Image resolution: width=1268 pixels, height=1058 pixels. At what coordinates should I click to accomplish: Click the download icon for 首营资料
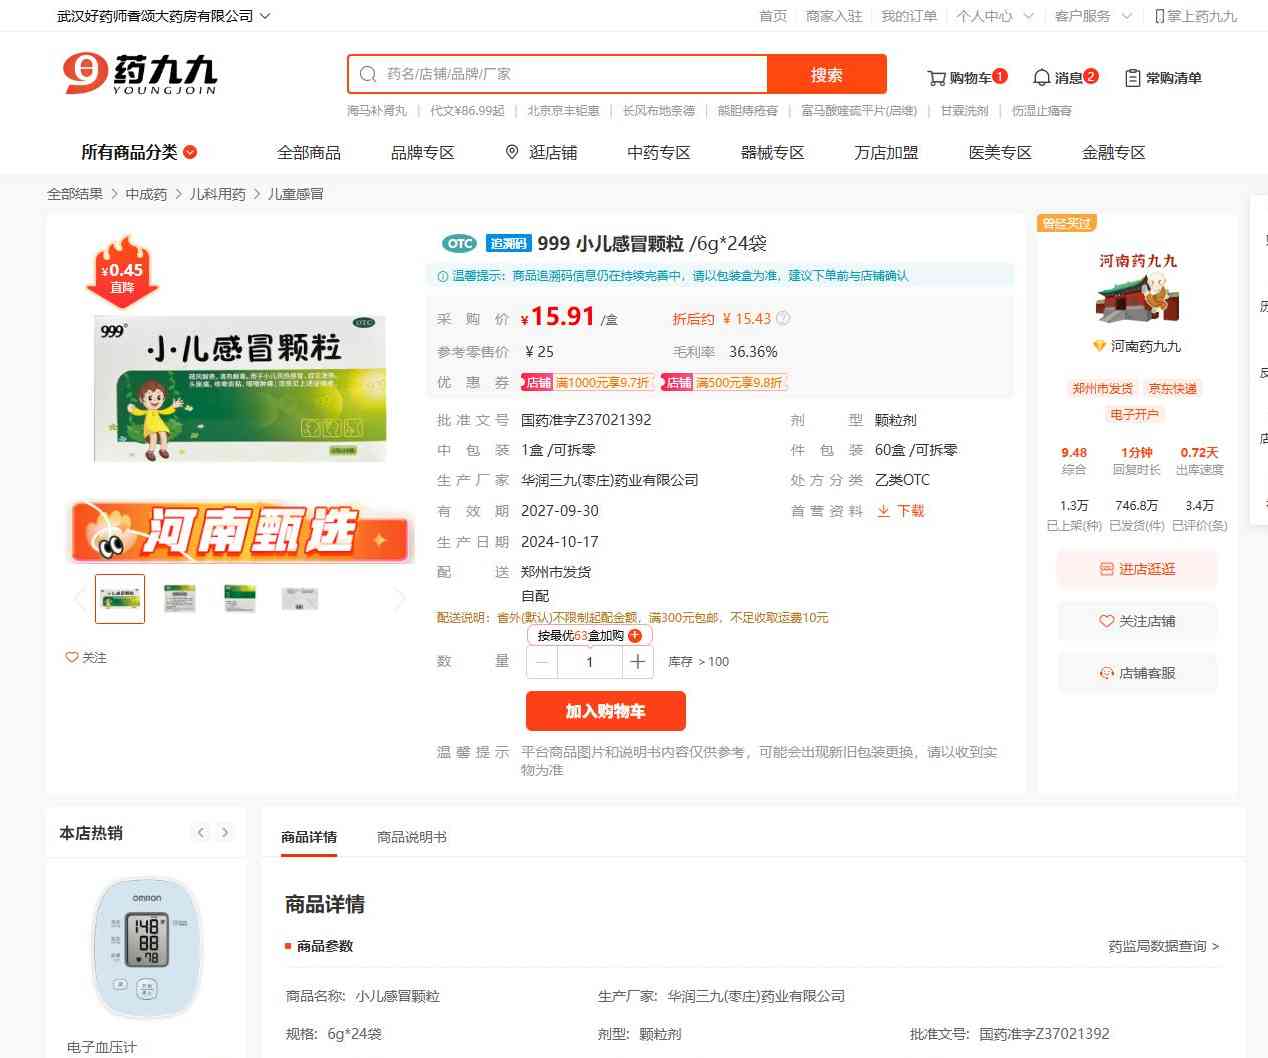[x=884, y=511]
